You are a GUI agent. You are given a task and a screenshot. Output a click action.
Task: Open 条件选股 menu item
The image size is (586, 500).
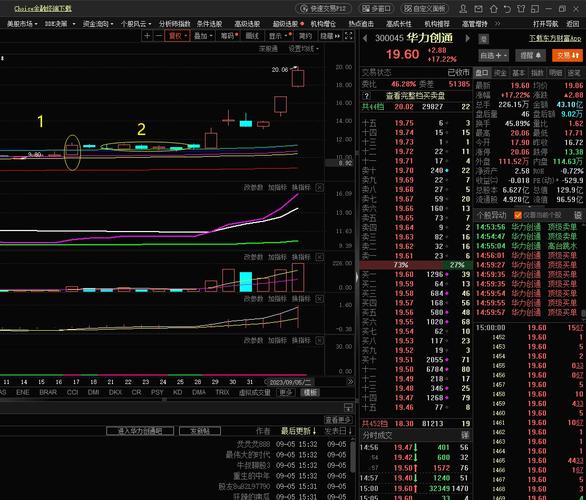click(209, 24)
